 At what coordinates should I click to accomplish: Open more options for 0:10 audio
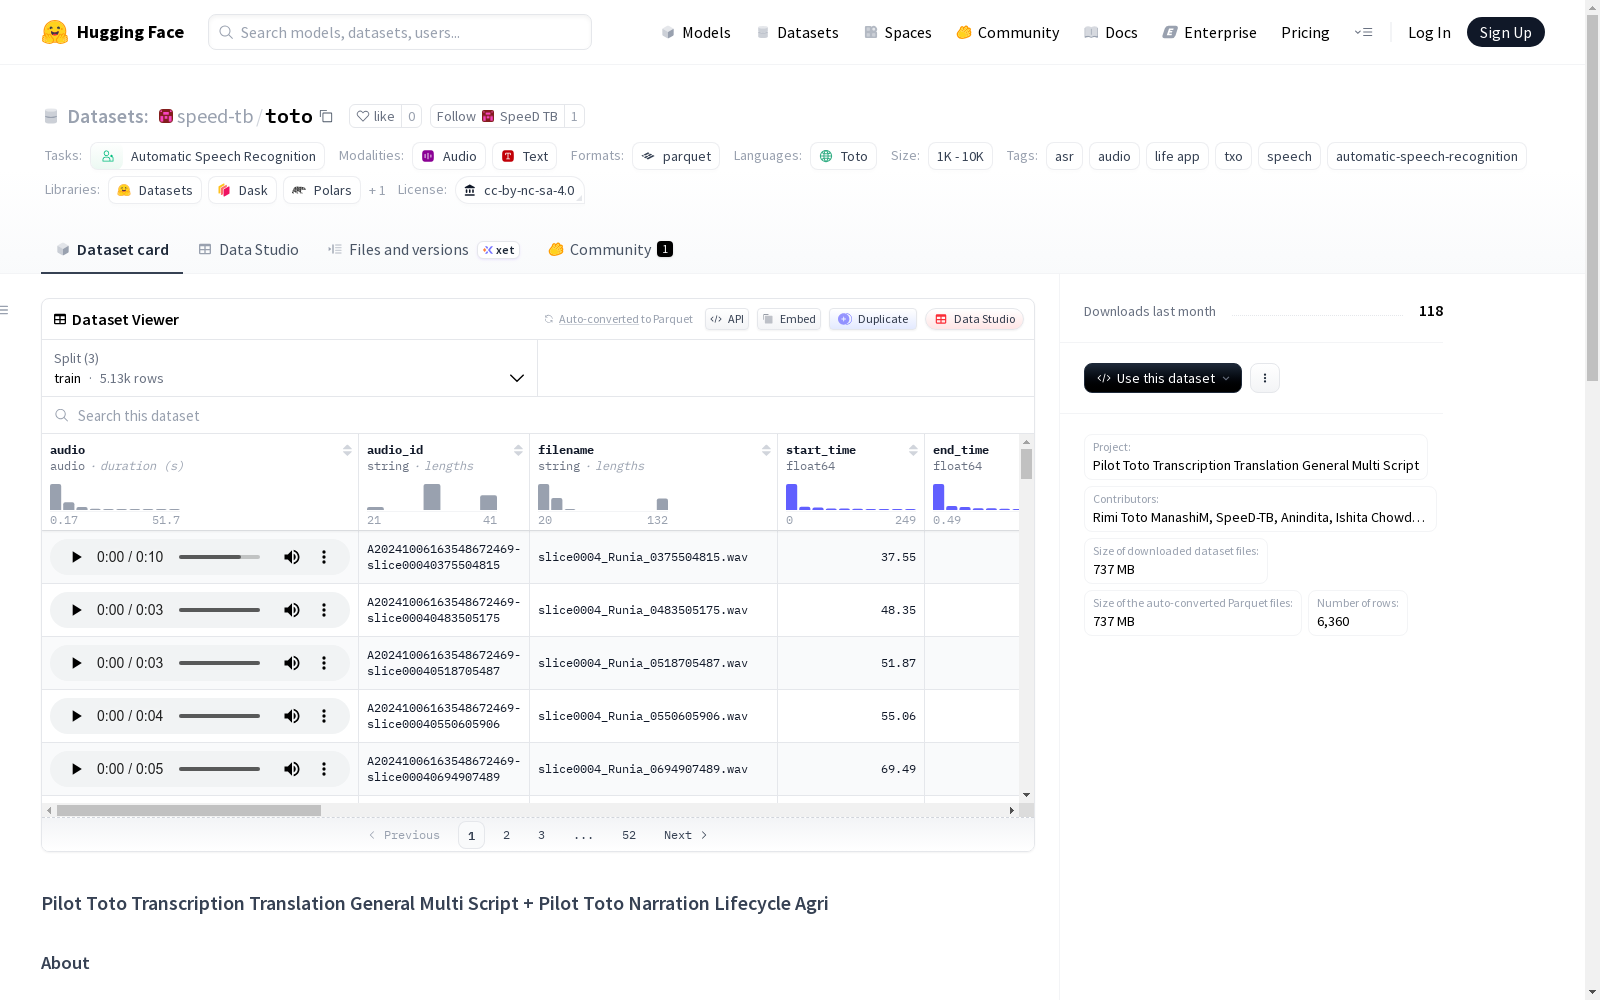pyautogui.click(x=324, y=557)
